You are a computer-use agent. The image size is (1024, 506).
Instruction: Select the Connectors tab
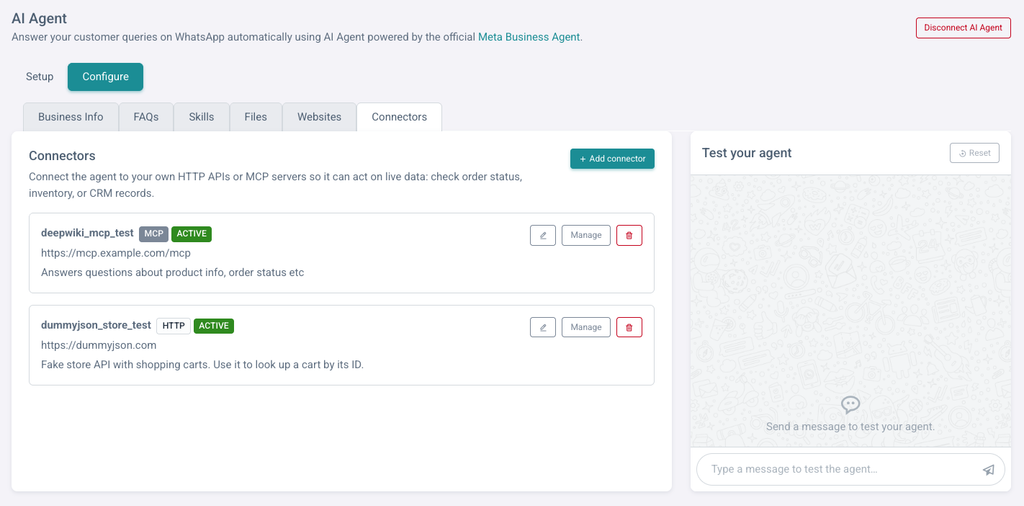(x=399, y=117)
